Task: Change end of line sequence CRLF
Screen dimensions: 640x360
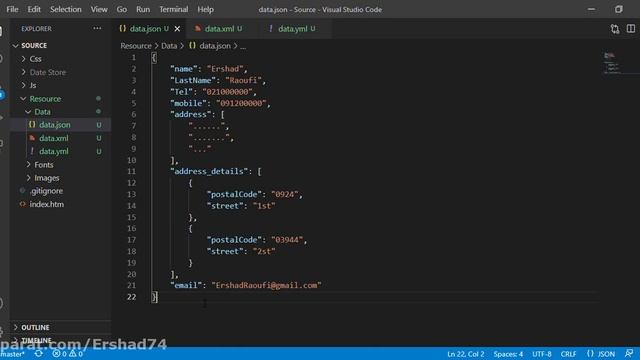Action: (568, 354)
